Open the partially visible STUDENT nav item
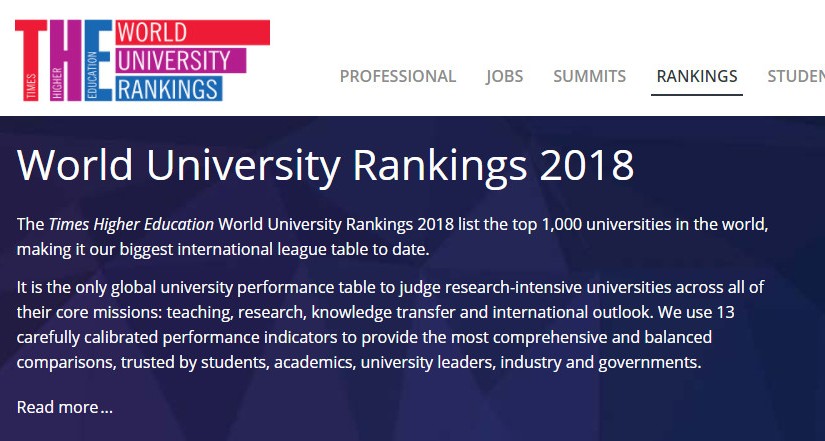 [x=796, y=76]
